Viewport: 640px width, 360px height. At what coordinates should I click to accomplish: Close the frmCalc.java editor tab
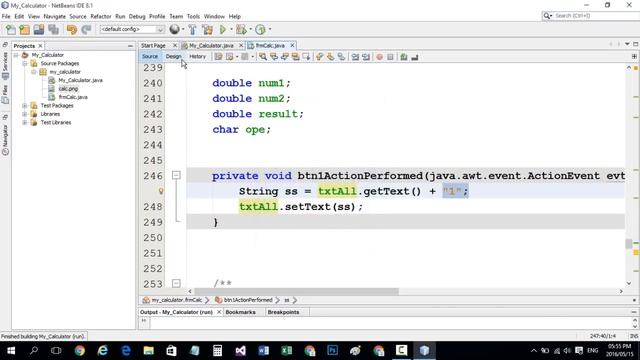pos(292,46)
